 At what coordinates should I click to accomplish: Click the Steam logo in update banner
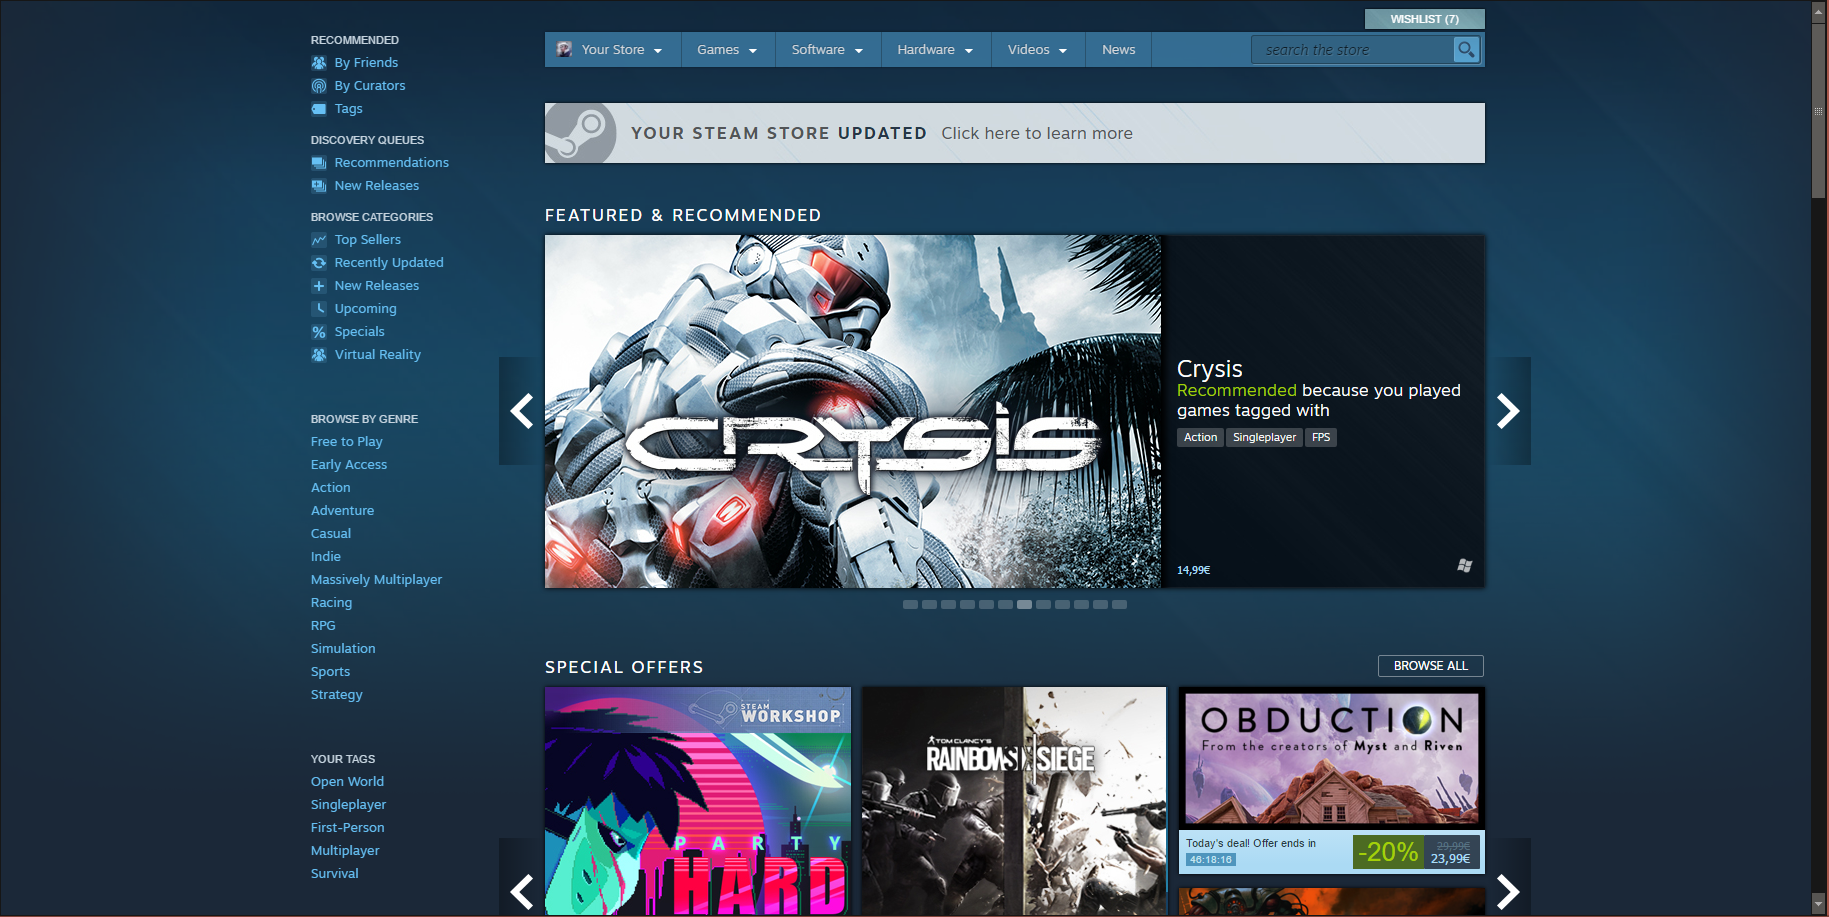[x=581, y=133]
